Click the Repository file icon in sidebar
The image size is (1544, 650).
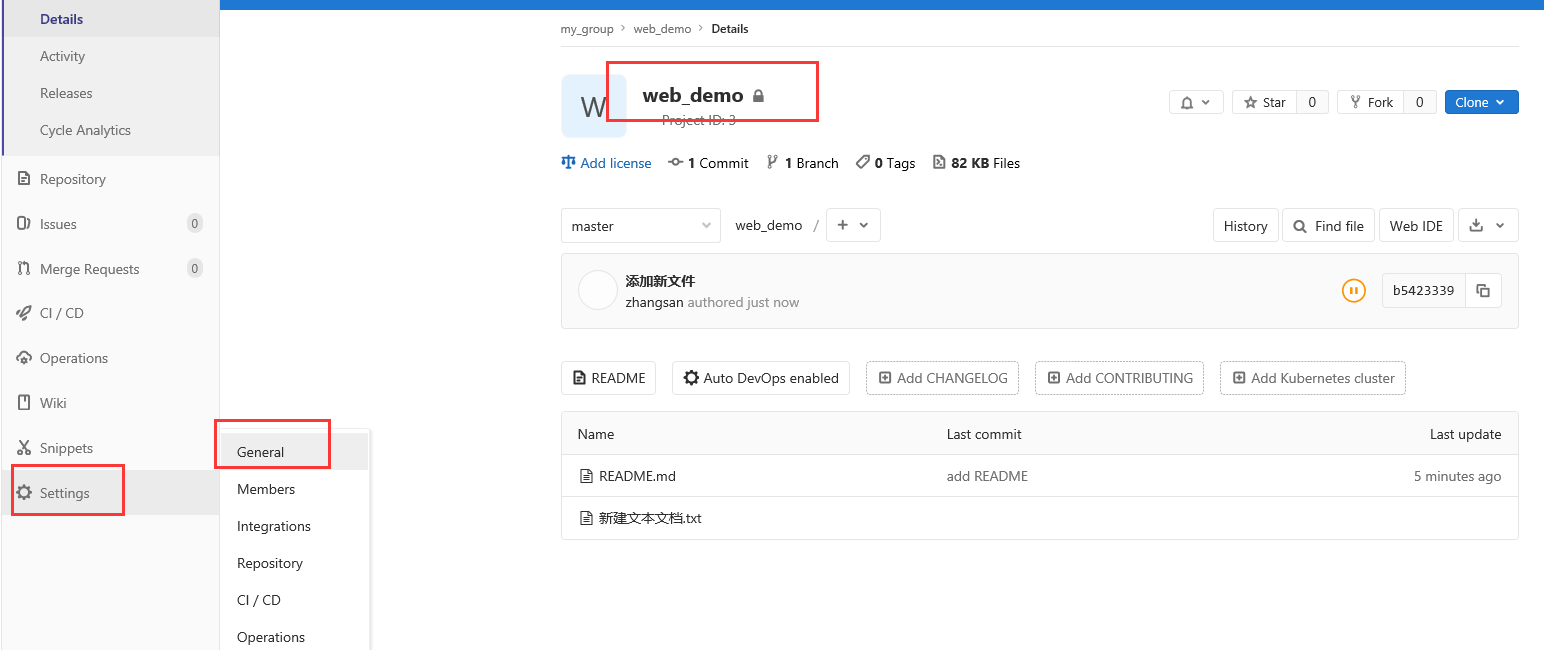click(x=24, y=179)
